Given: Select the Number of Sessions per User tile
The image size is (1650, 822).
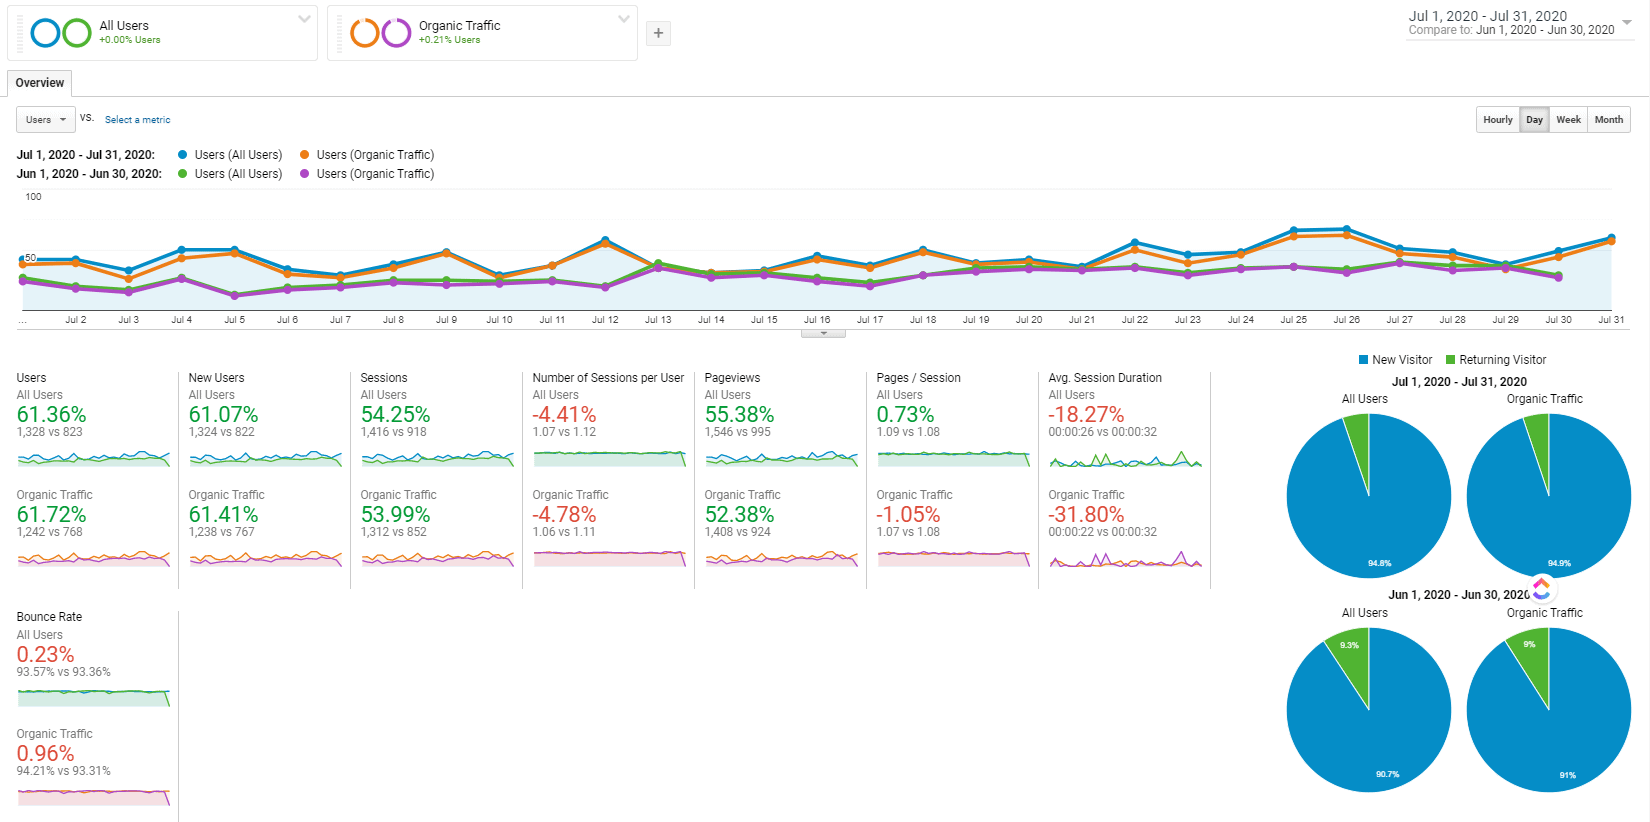Looking at the screenshot, I should point(609,479).
